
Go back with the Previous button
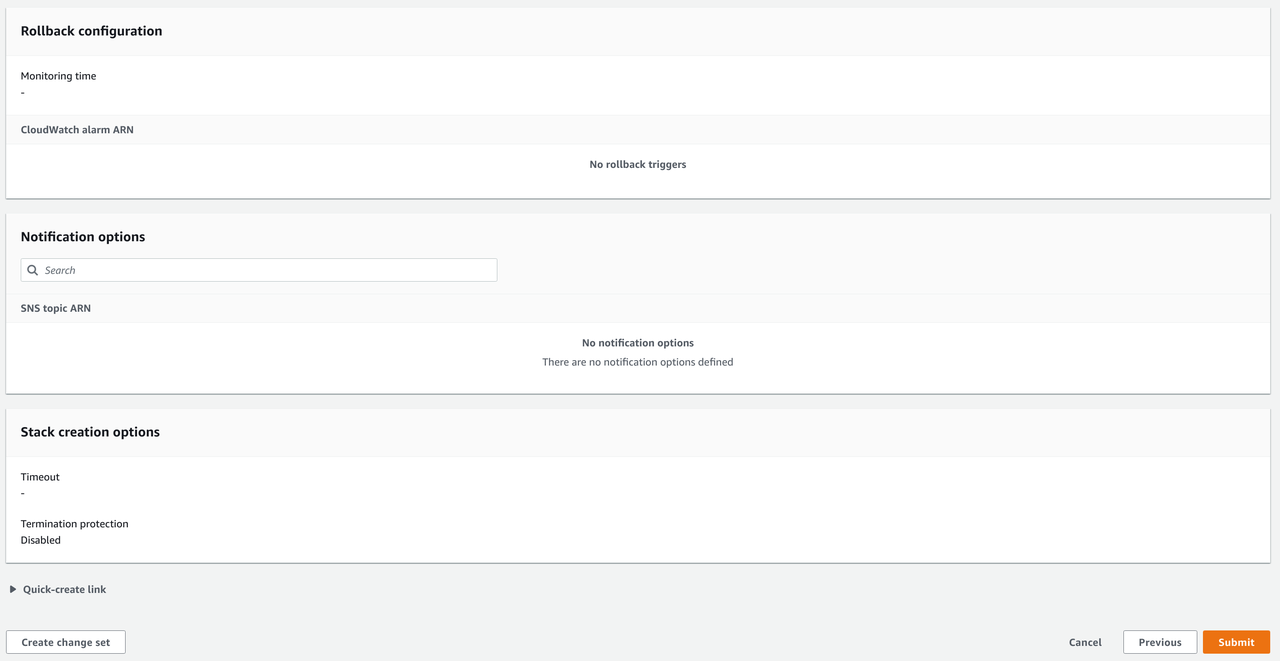1159,642
